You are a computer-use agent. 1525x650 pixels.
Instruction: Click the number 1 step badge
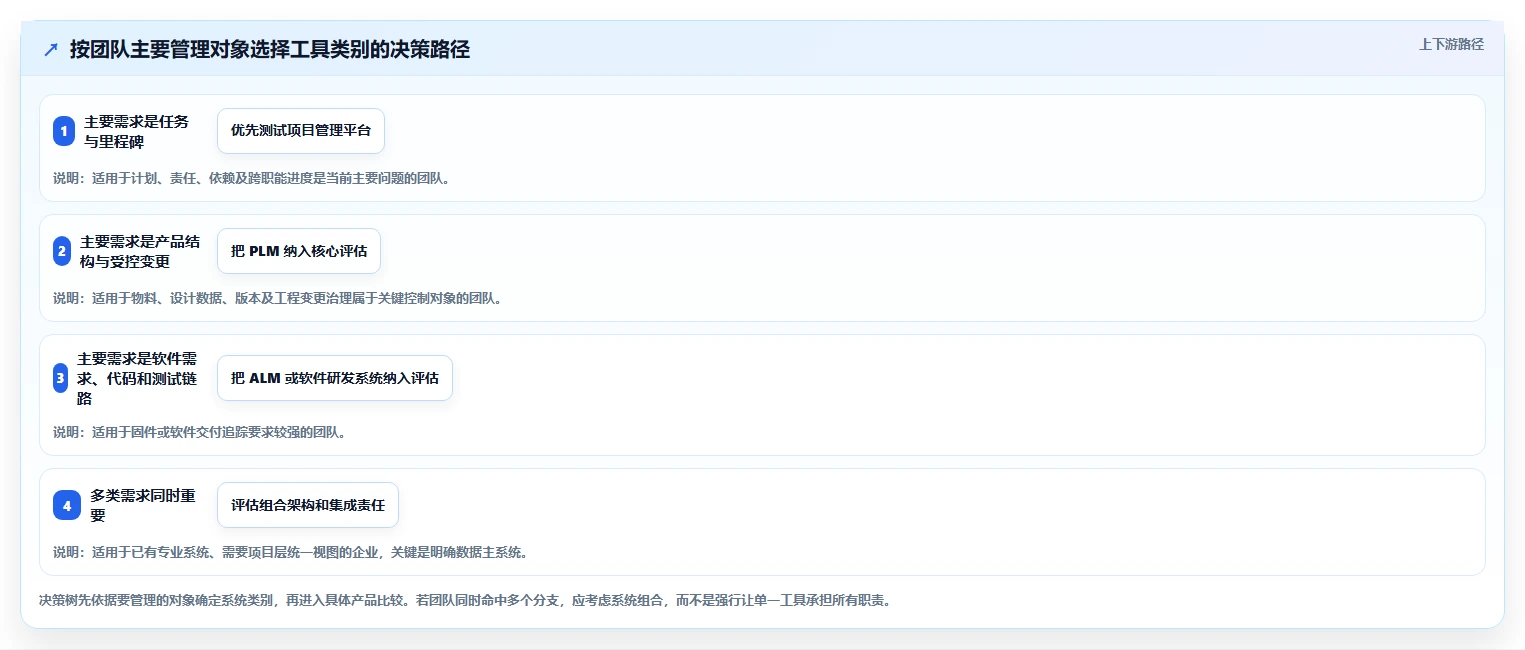coord(64,131)
